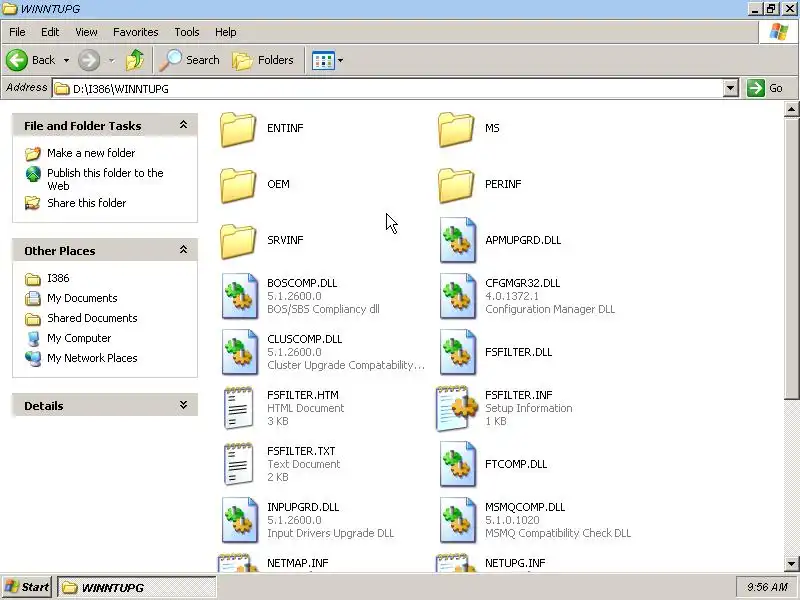Select the CFGMGR32.DLL file icon
This screenshot has width=800, height=600.
click(x=458, y=296)
